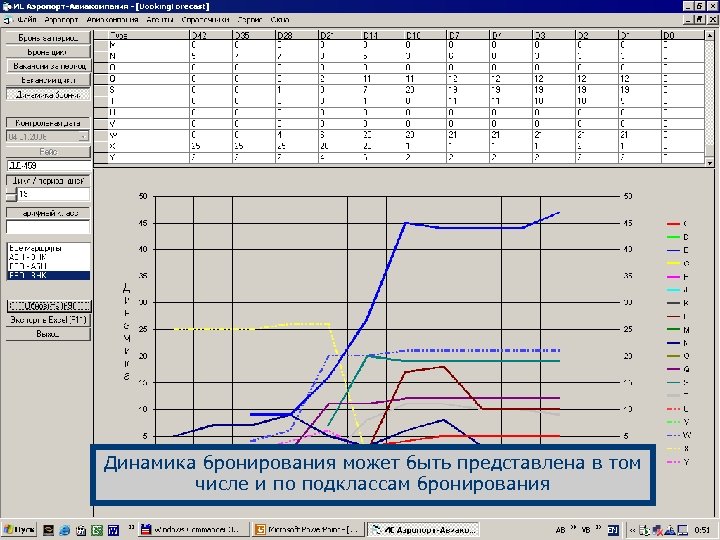This screenshot has width=720, height=540.
Task: Click the tariff class label button
Action: (x=48, y=213)
